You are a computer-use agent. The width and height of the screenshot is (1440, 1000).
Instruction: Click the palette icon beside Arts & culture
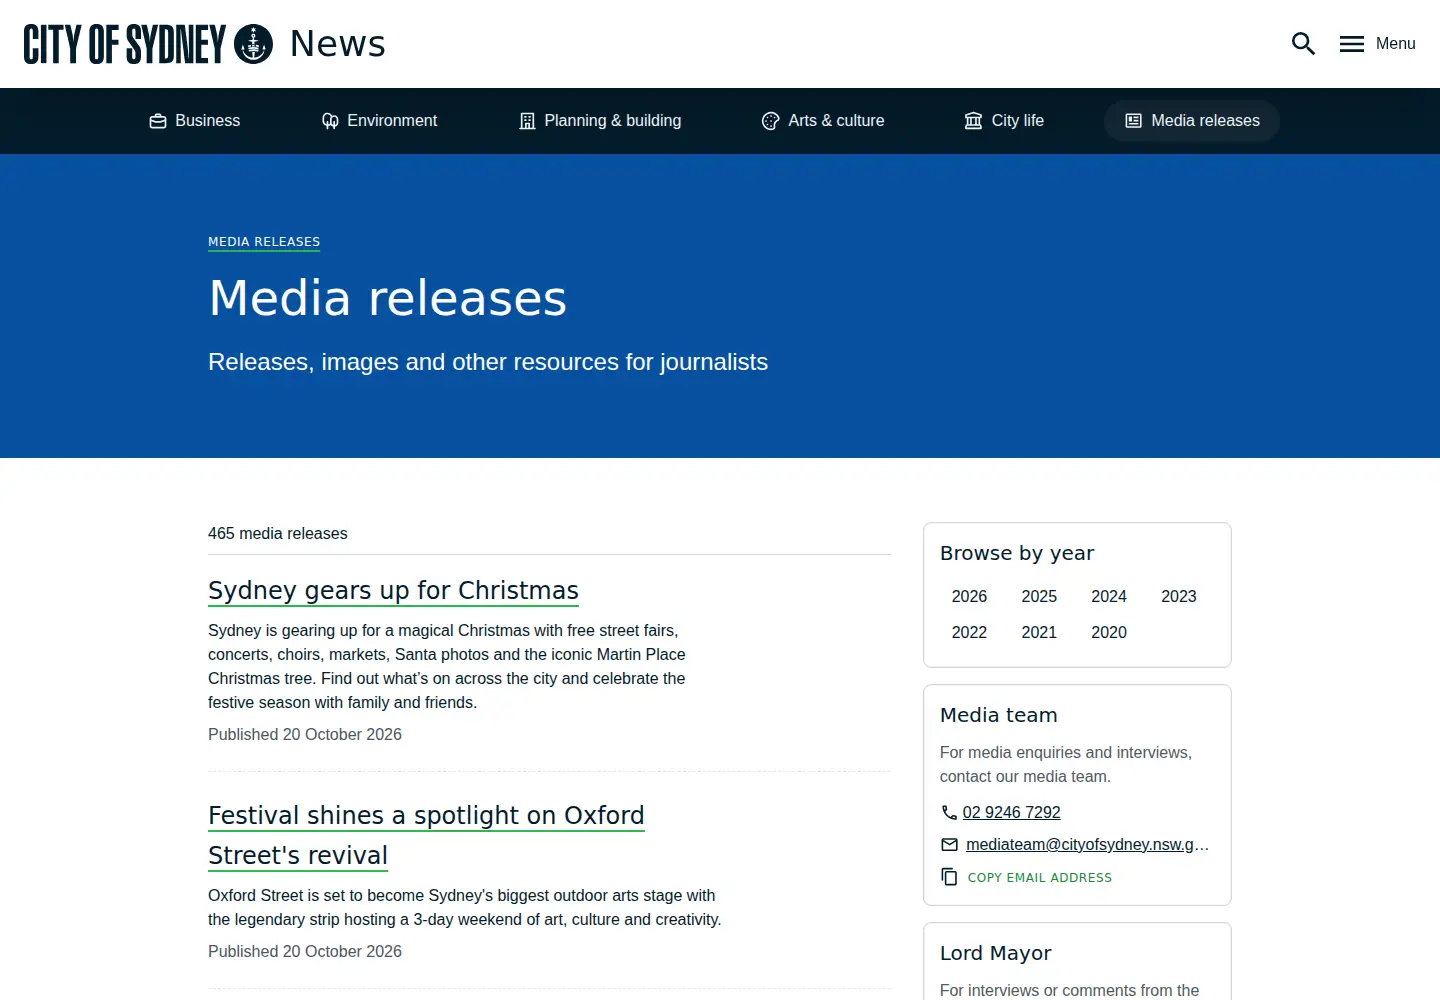(771, 121)
